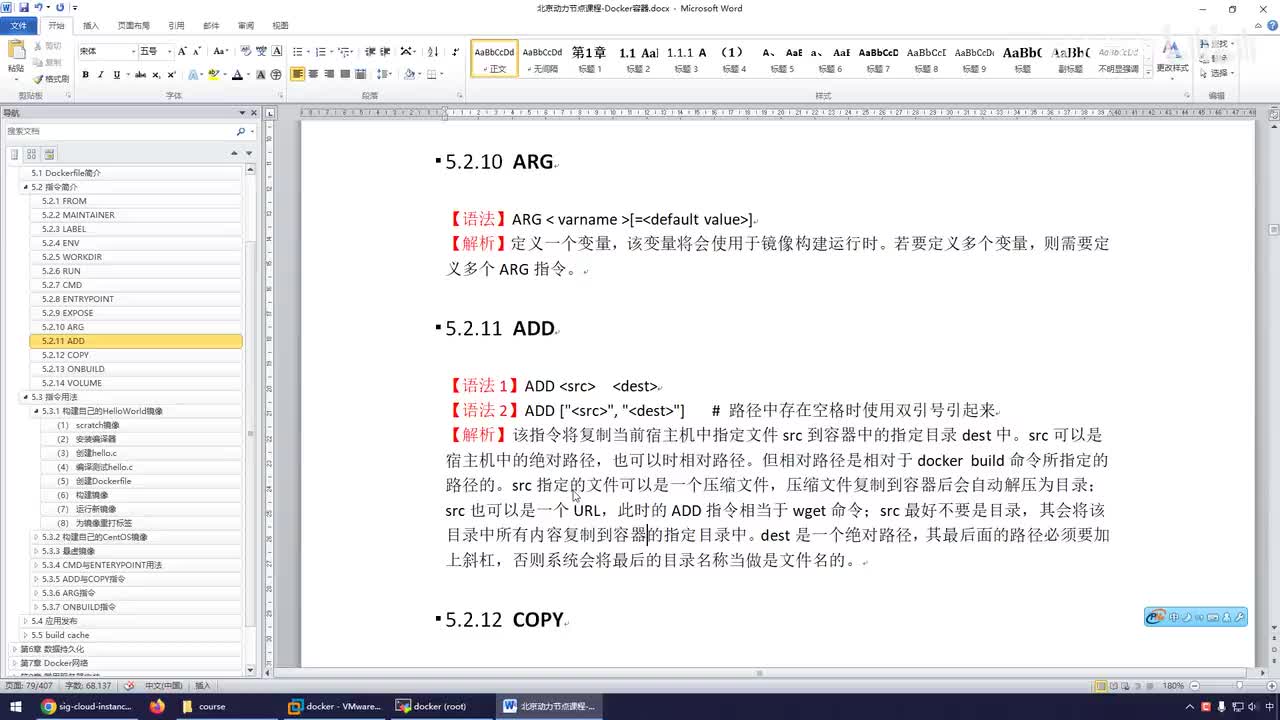Select align right paragraph alignment
Image resolution: width=1280 pixels, height=720 pixels.
[x=330, y=75]
